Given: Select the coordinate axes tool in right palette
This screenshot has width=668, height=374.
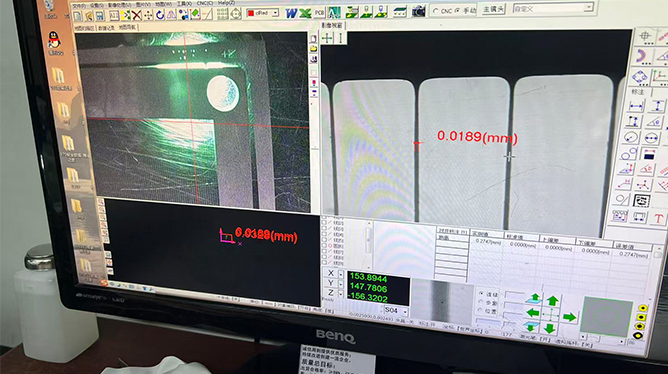Looking at the screenshot, I should click(x=659, y=76).
